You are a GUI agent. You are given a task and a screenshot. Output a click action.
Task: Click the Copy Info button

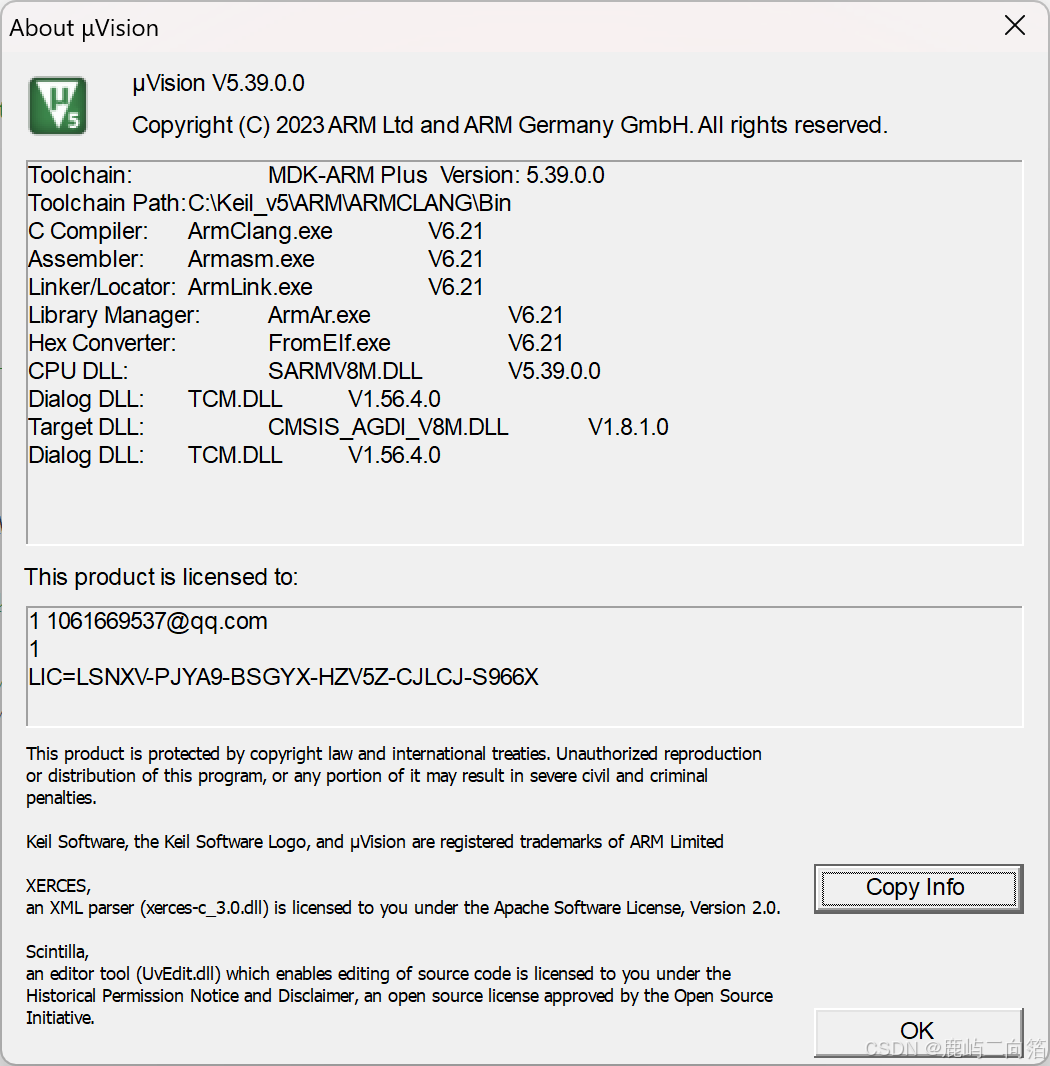tap(918, 888)
